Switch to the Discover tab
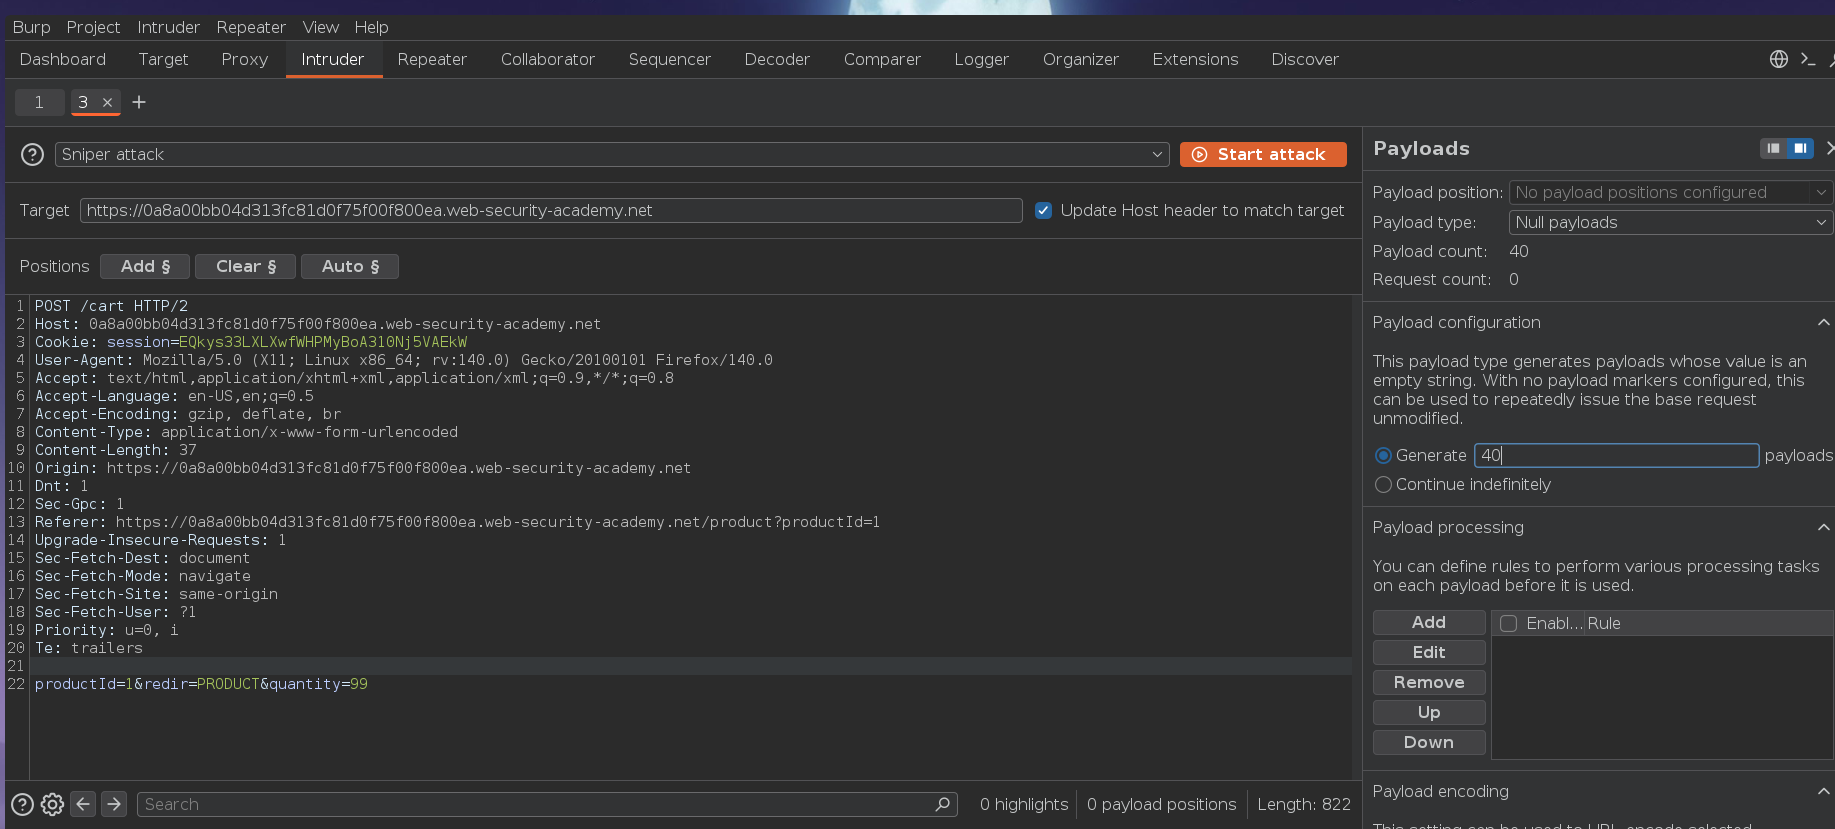 [x=1305, y=59]
